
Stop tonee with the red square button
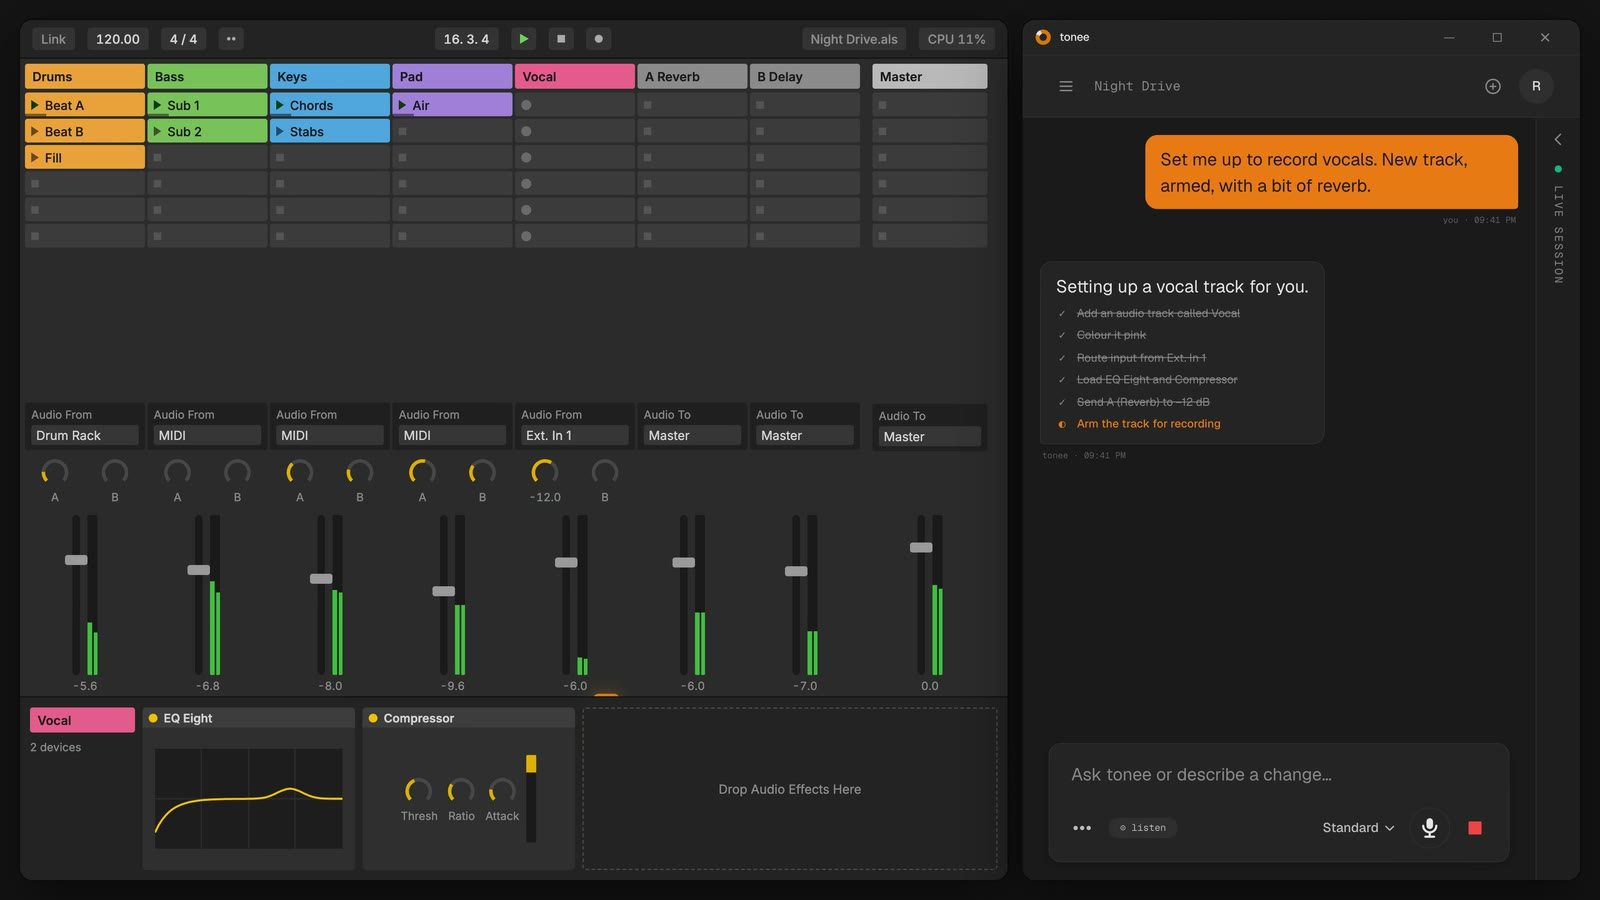1475,828
